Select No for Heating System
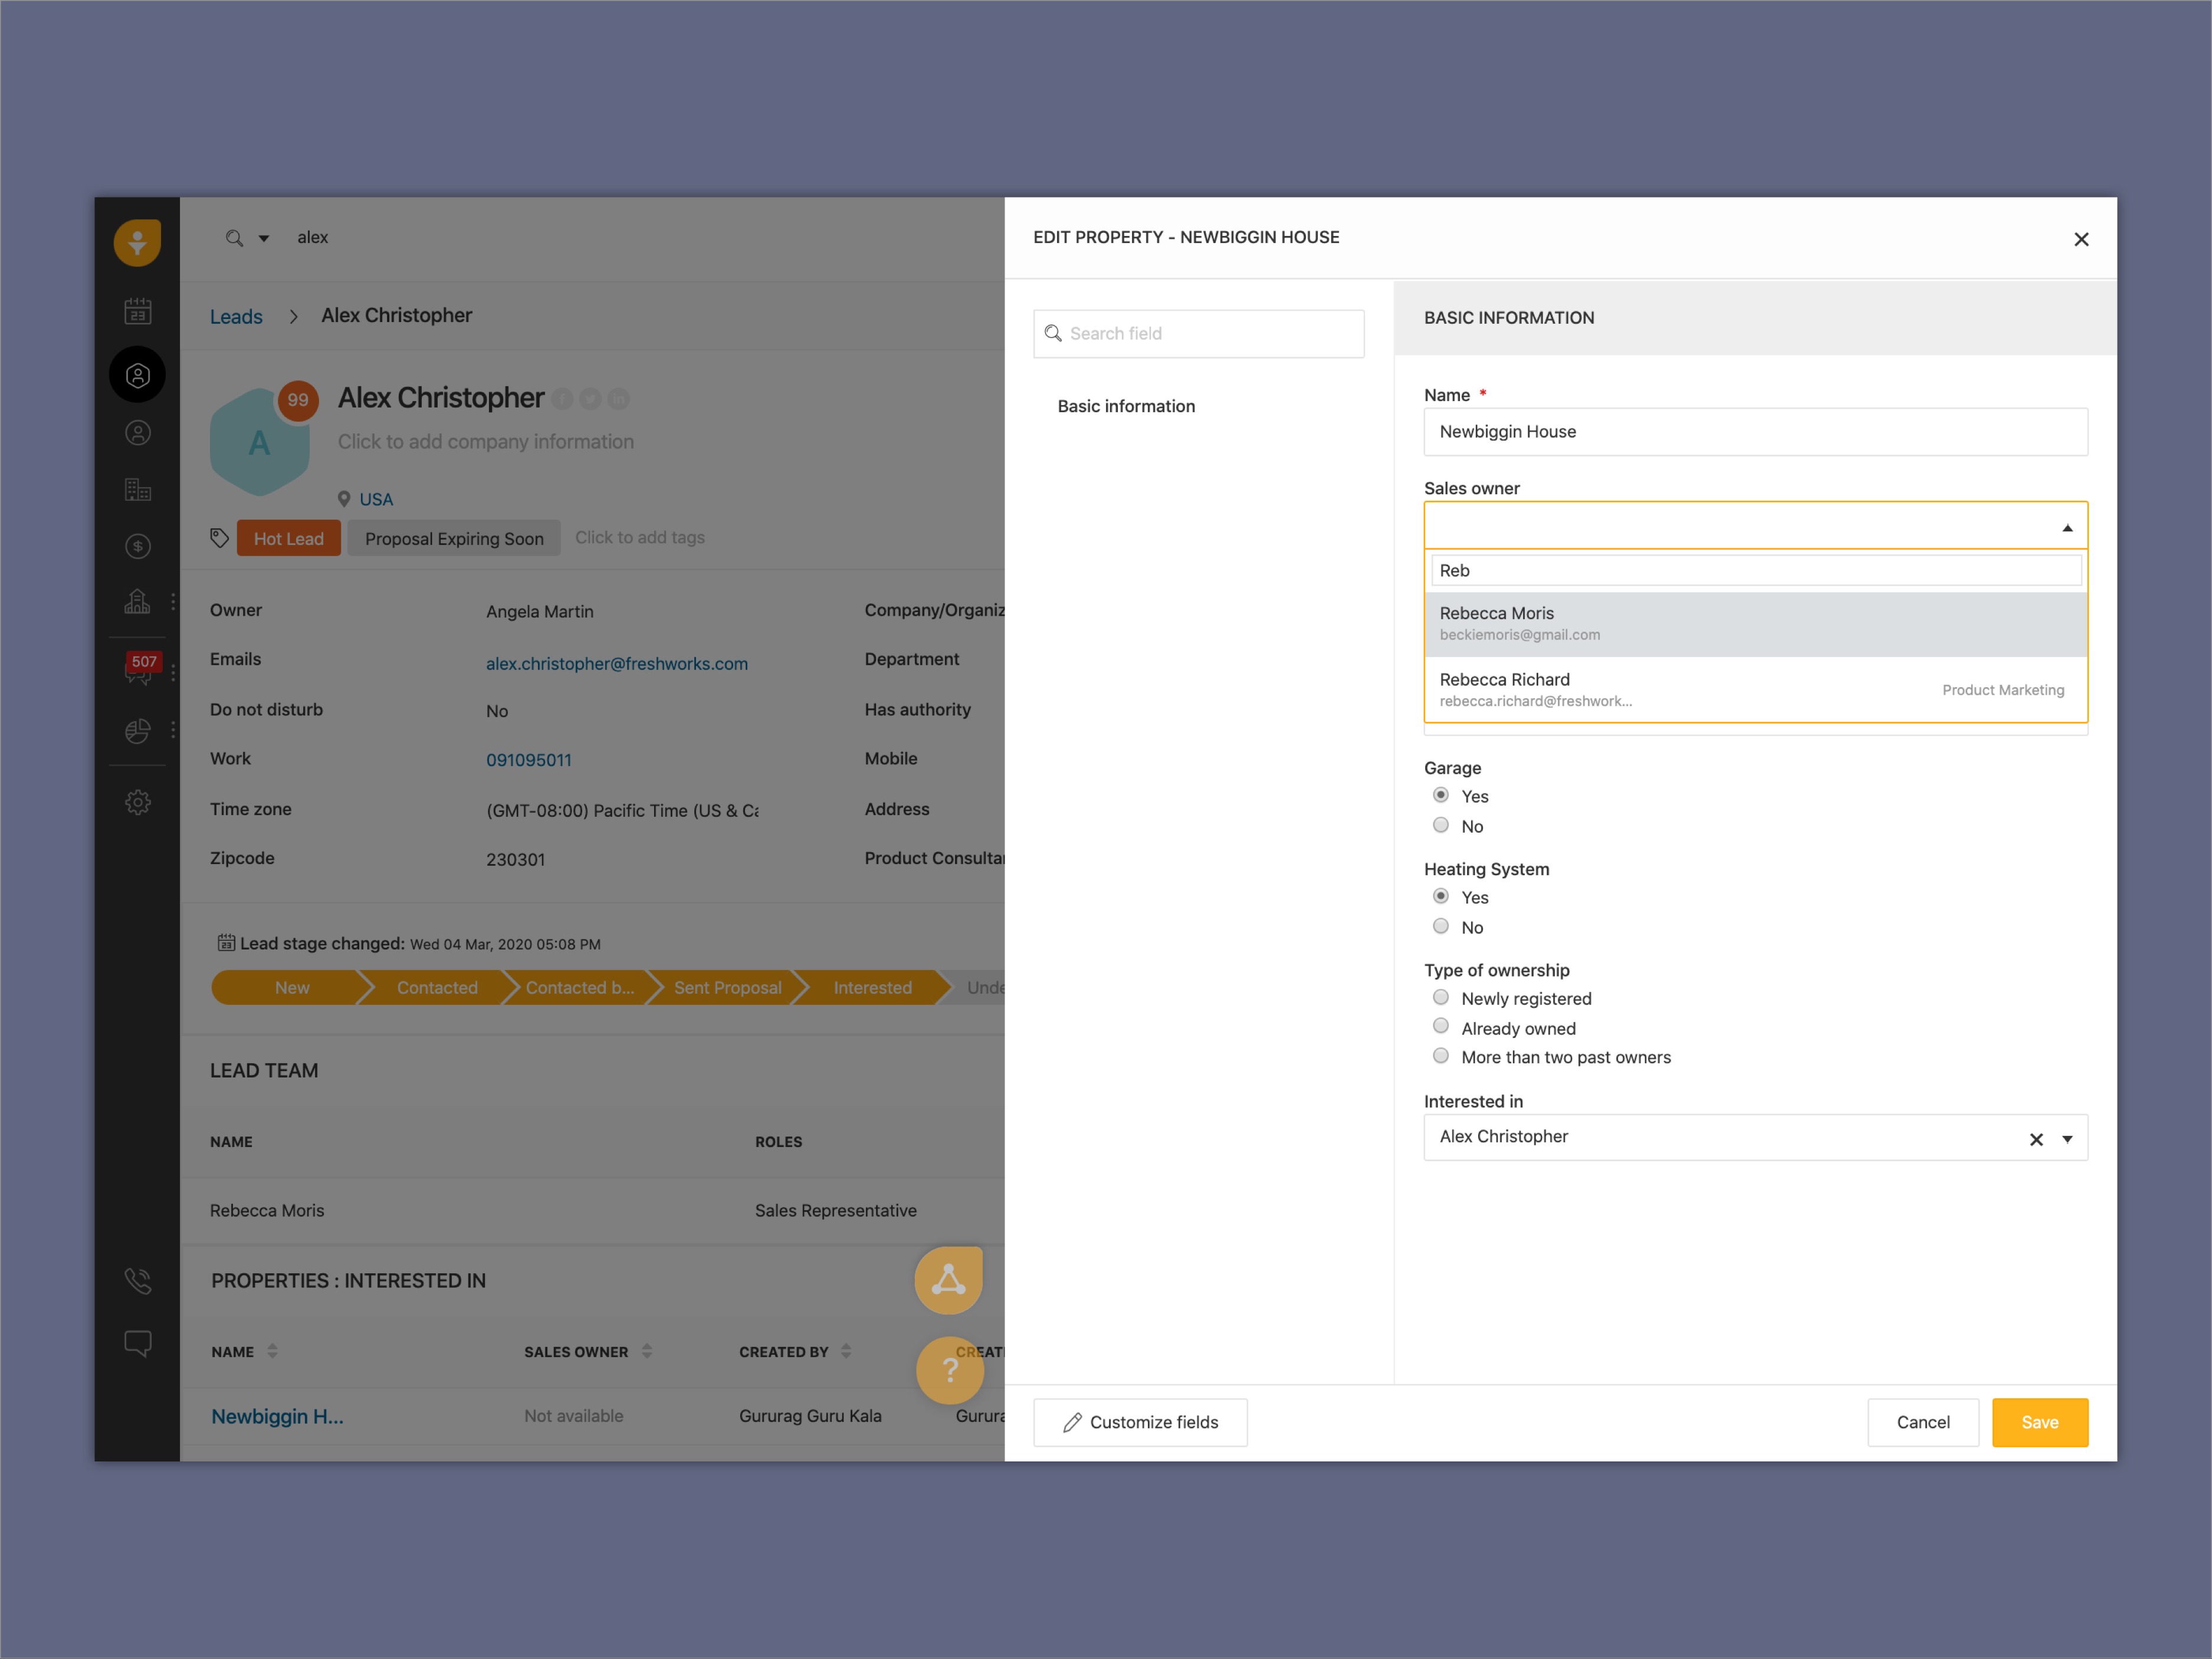The width and height of the screenshot is (2212, 1659). click(1440, 926)
